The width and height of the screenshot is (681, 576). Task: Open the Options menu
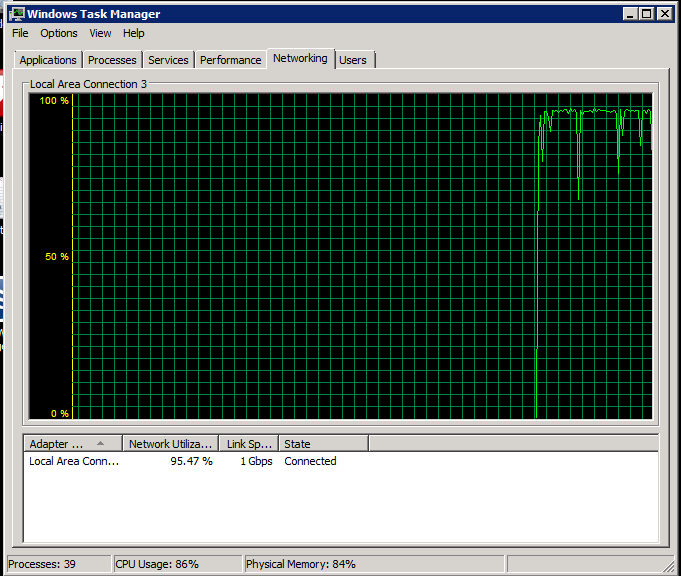[59, 33]
